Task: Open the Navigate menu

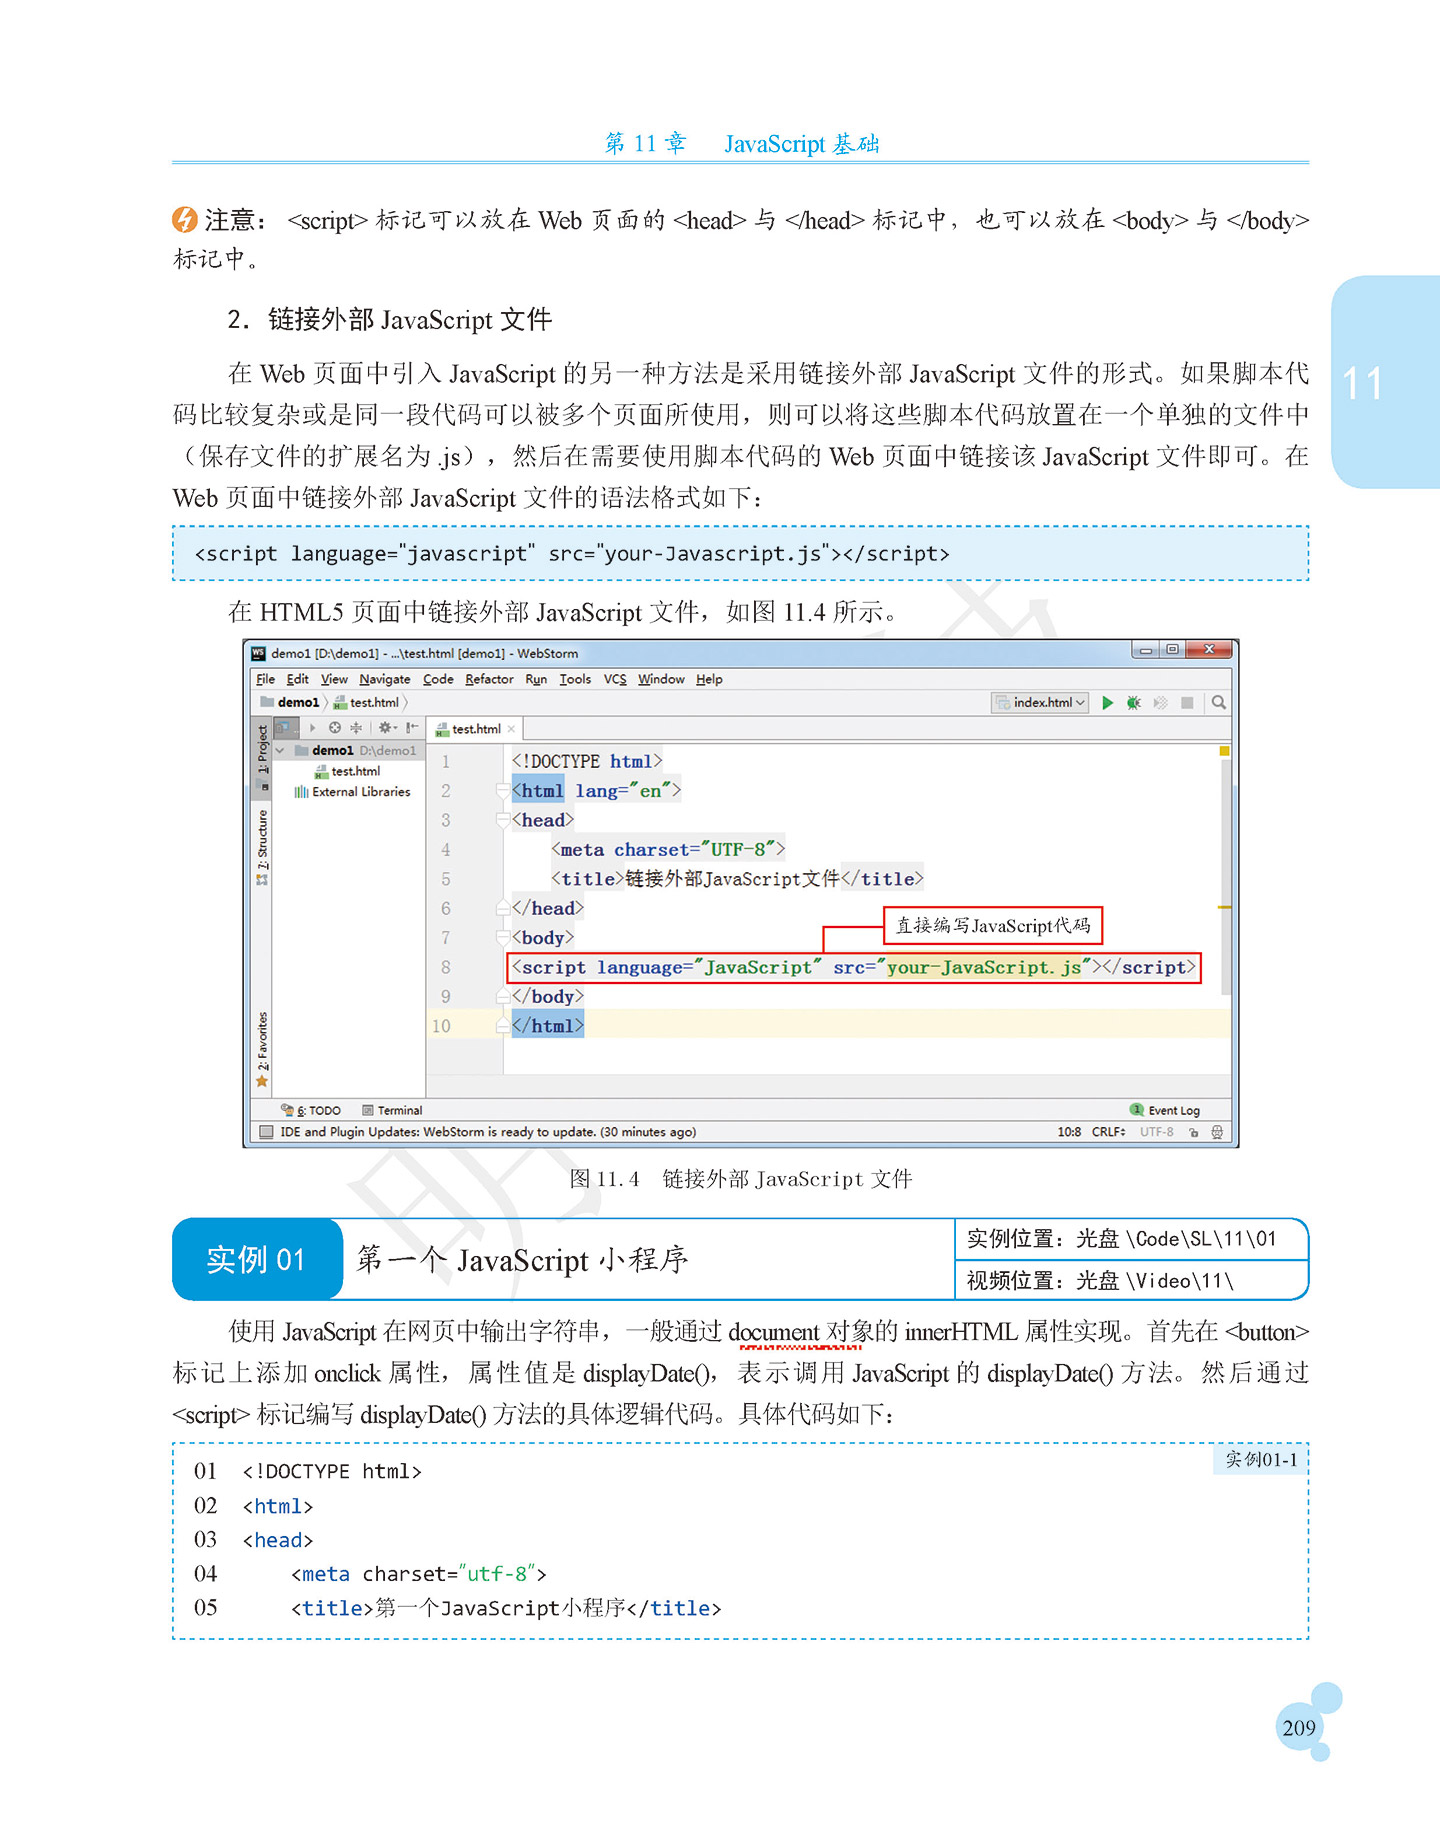Action: coord(385,679)
